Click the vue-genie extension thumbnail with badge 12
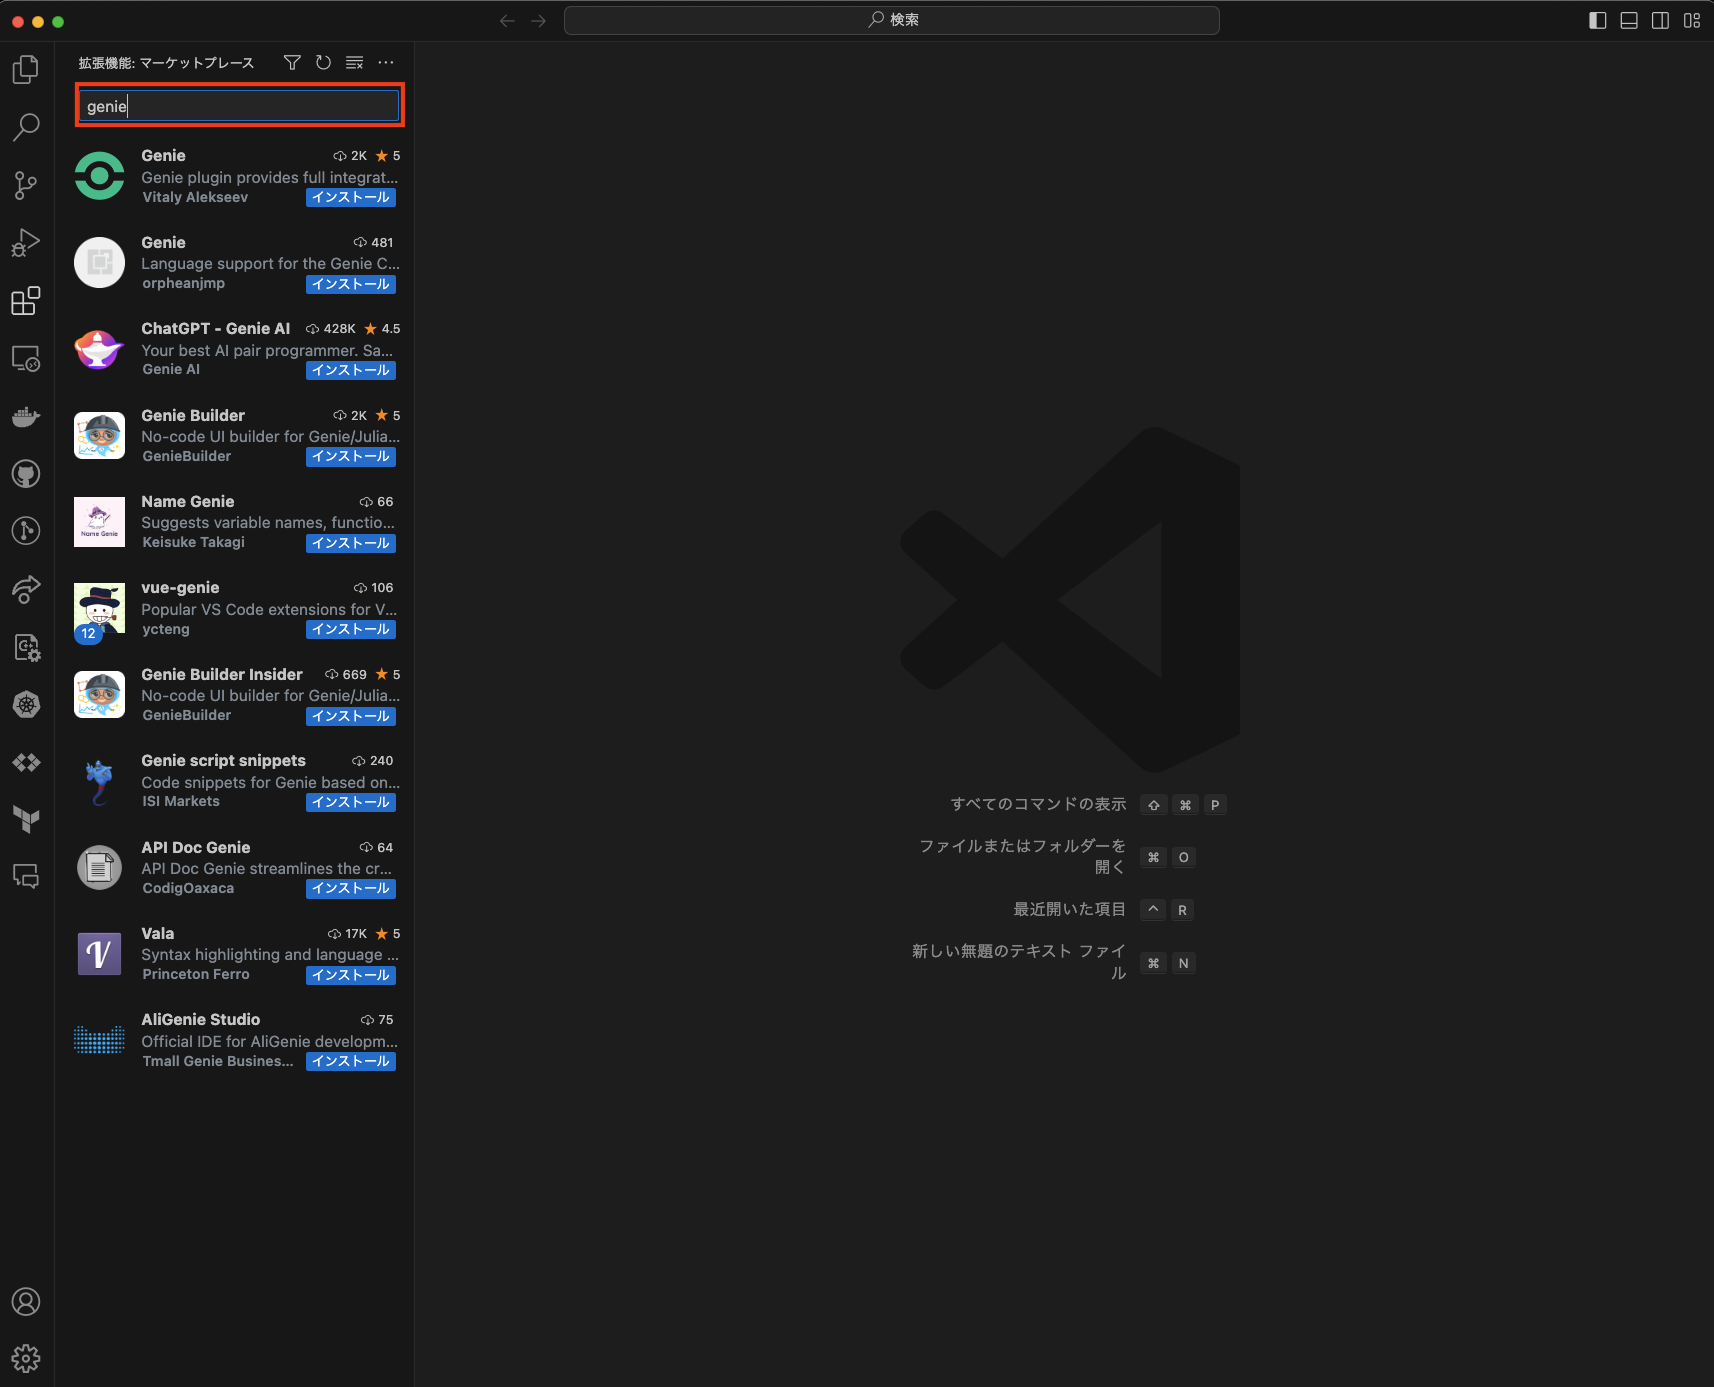Screen dimensions: 1714x1387 coord(99,608)
